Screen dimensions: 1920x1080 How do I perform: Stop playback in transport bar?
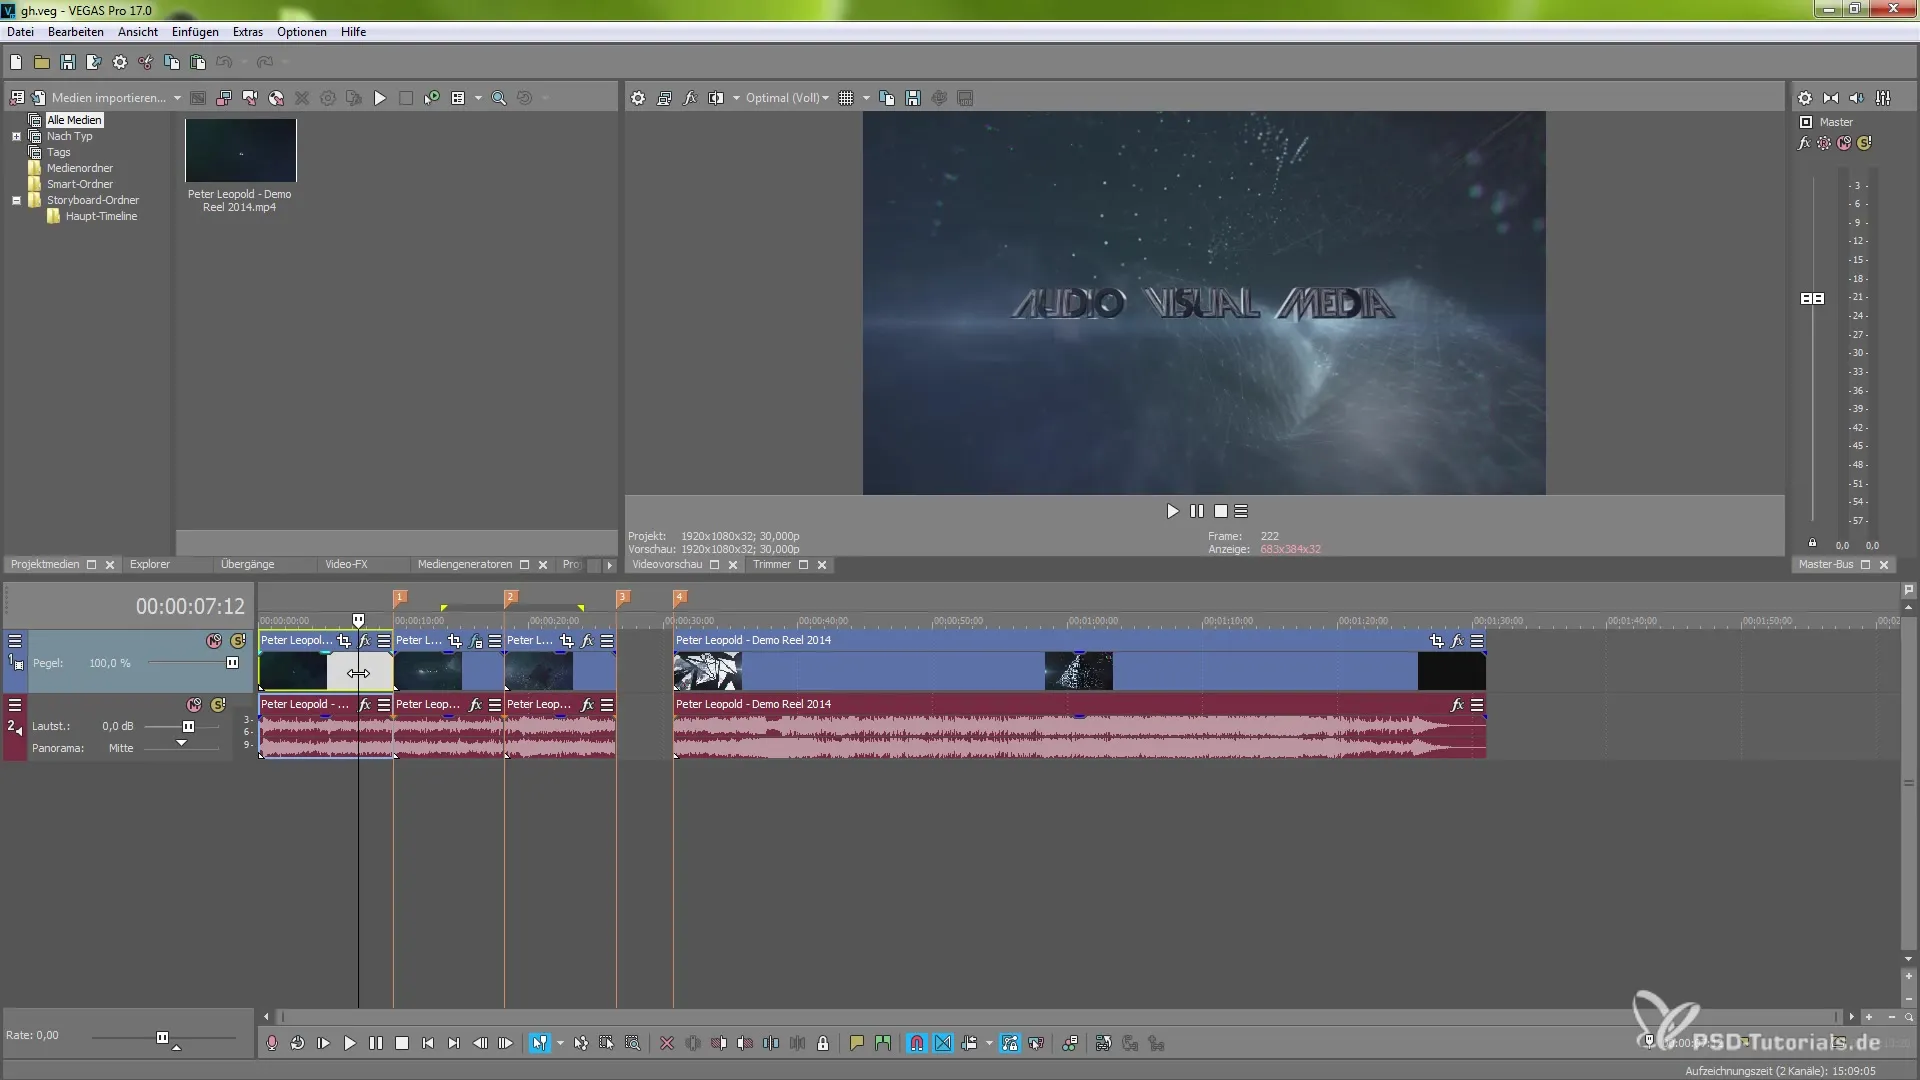(401, 1043)
